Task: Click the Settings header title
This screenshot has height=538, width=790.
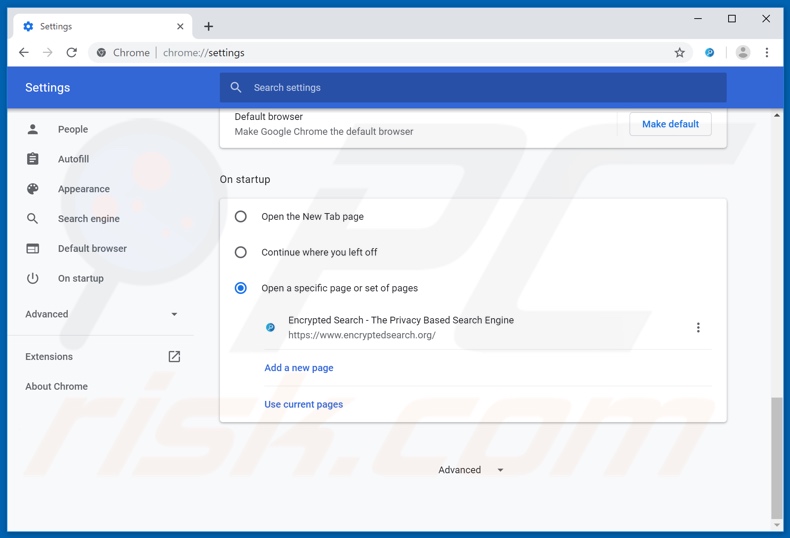Action: [x=48, y=87]
